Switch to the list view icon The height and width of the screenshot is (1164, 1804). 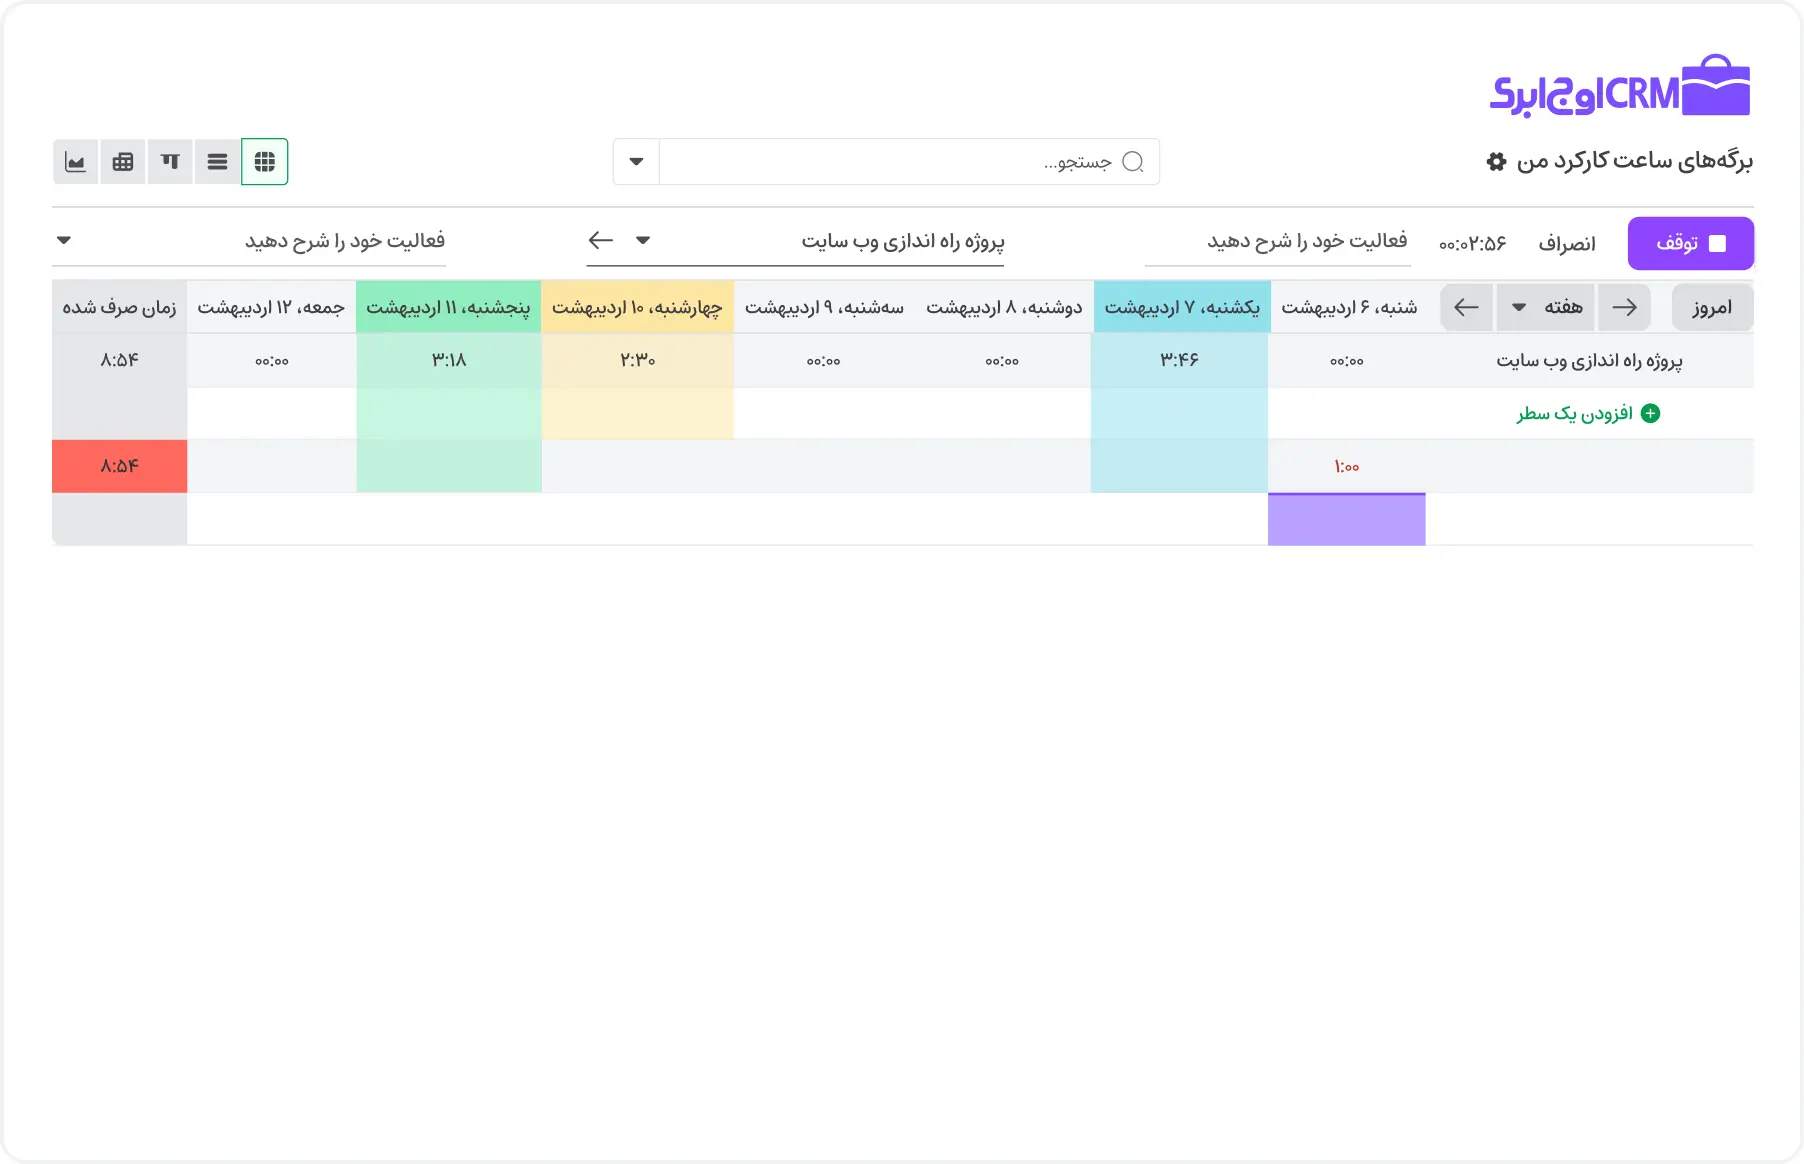(217, 162)
